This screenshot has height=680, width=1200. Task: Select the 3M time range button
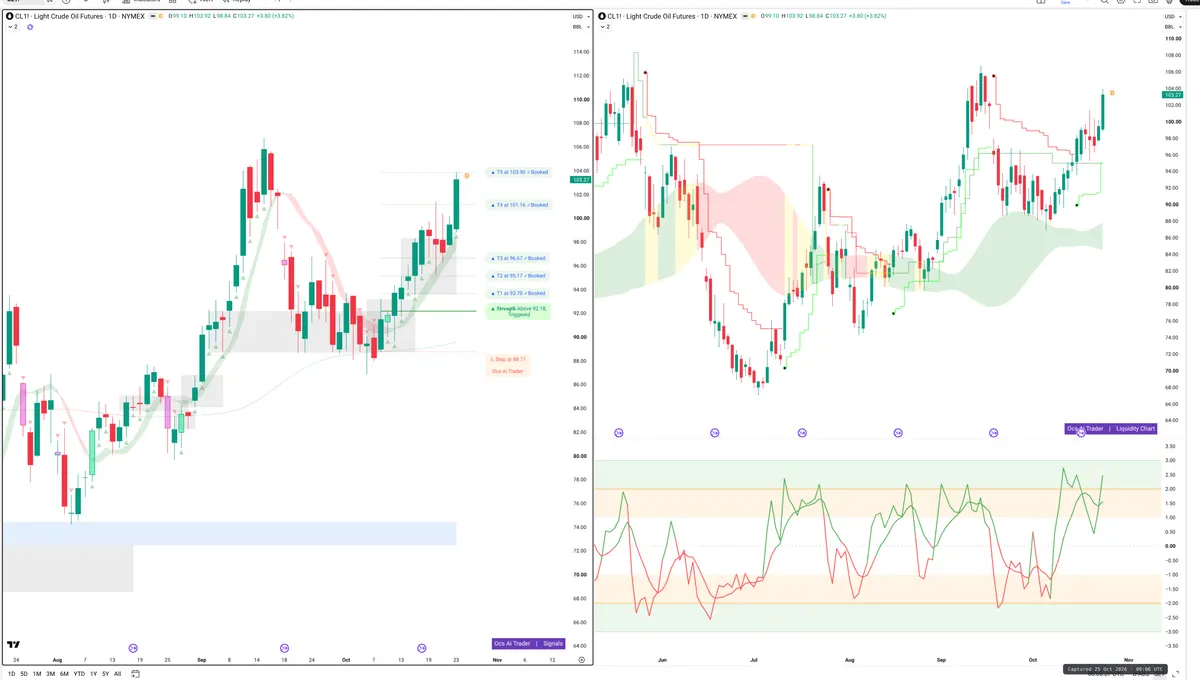pos(50,674)
